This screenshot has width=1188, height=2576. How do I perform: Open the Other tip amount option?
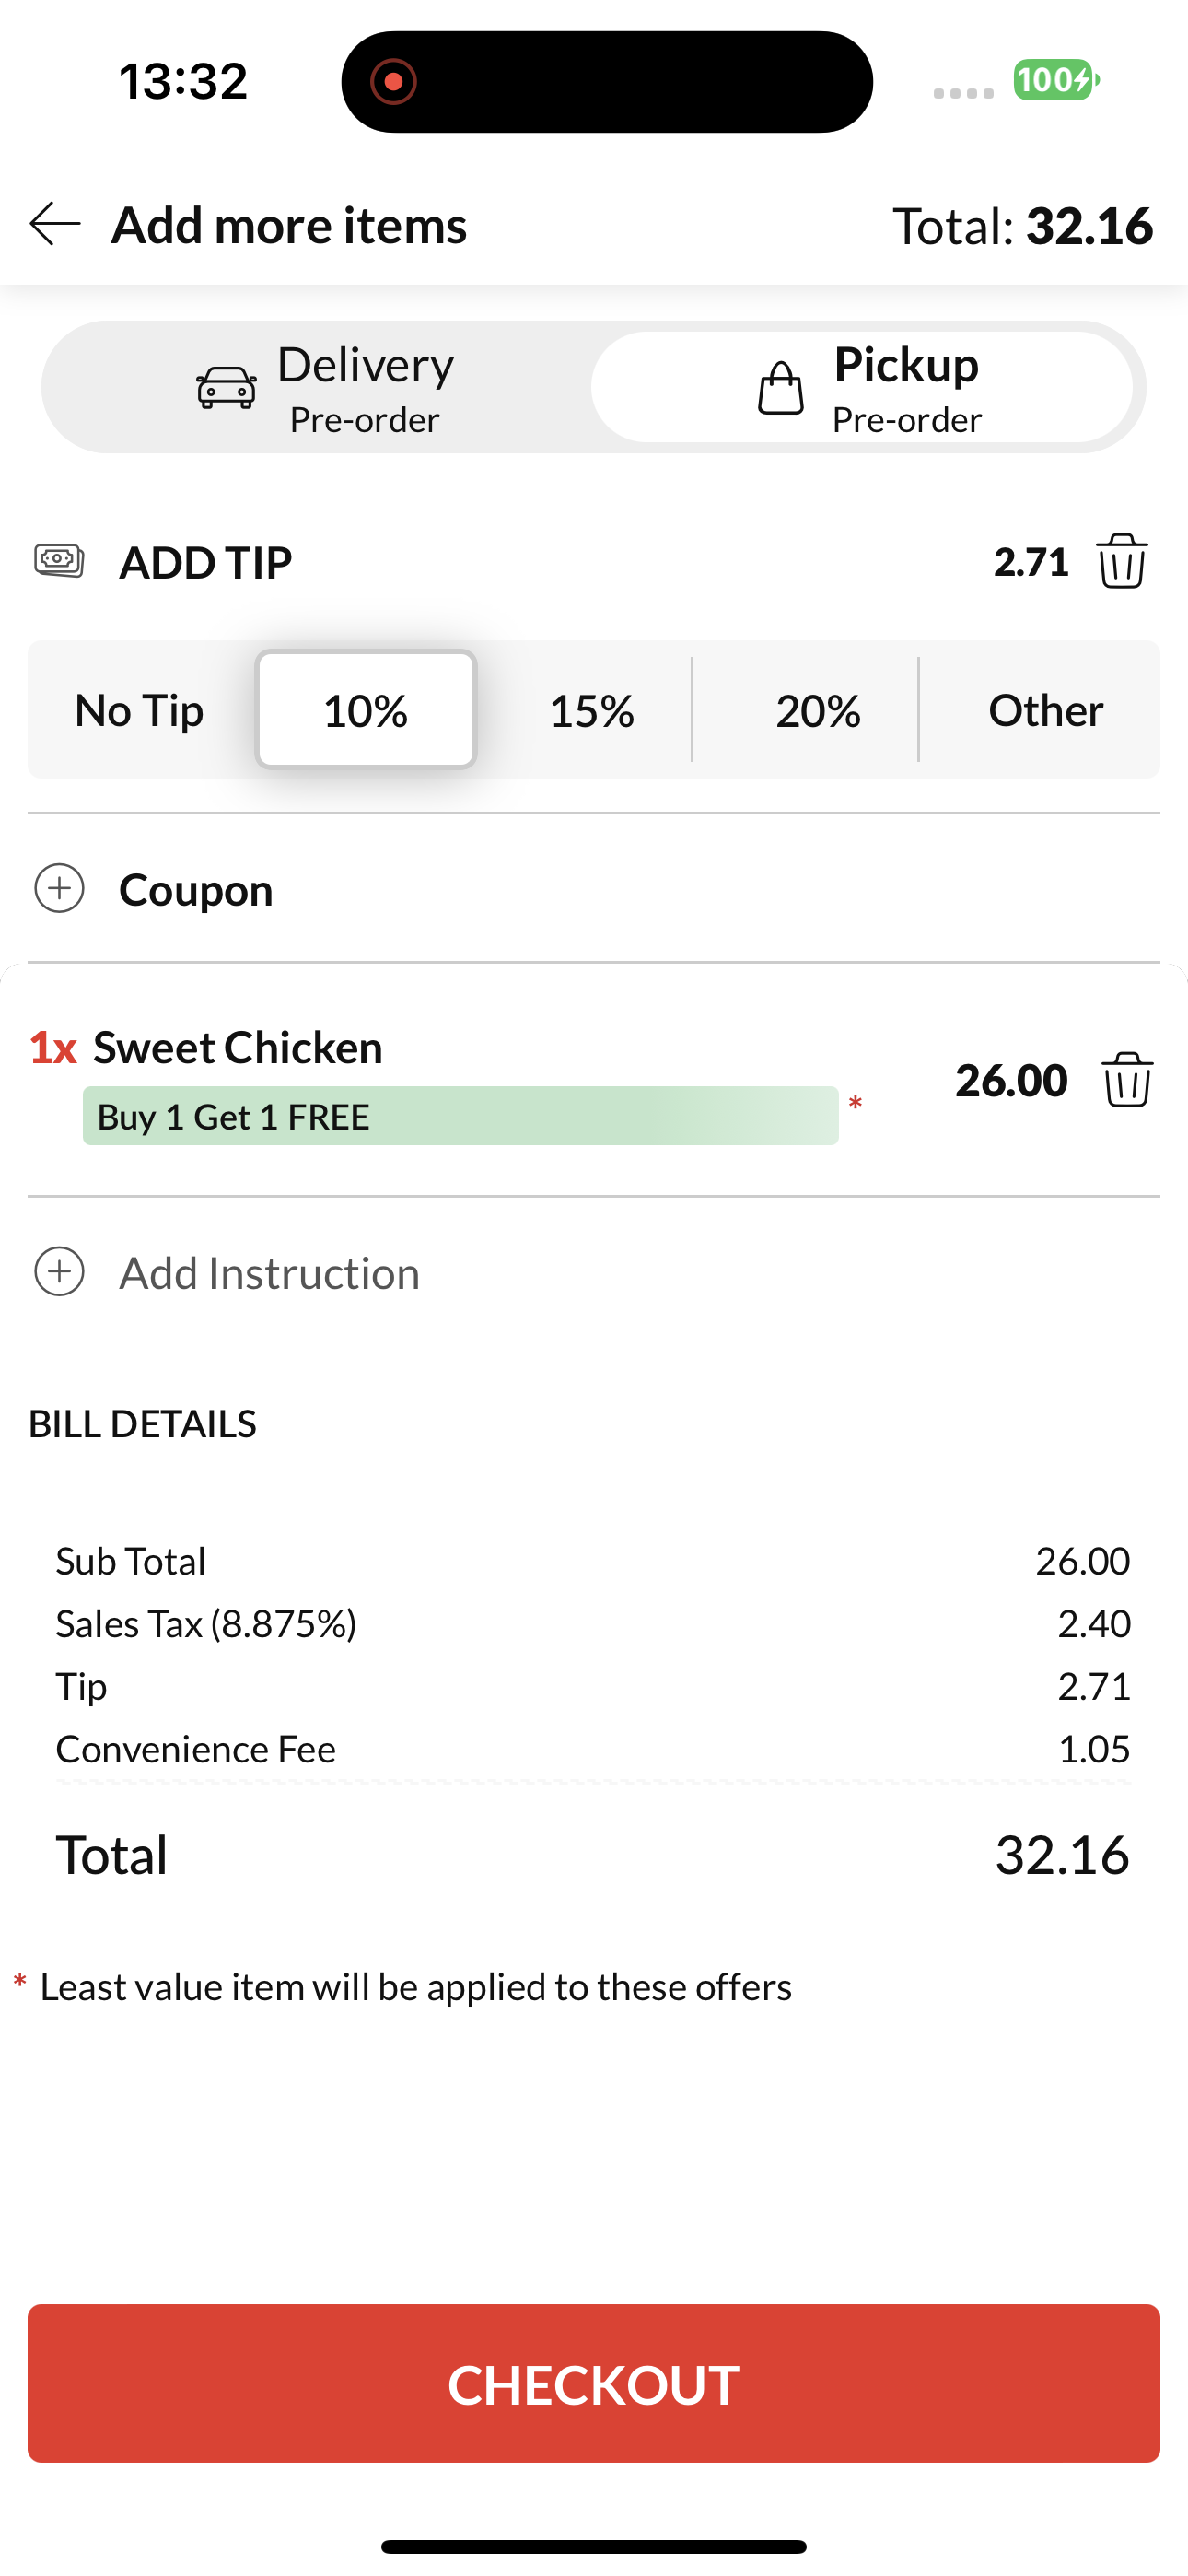pos(1045,710)
